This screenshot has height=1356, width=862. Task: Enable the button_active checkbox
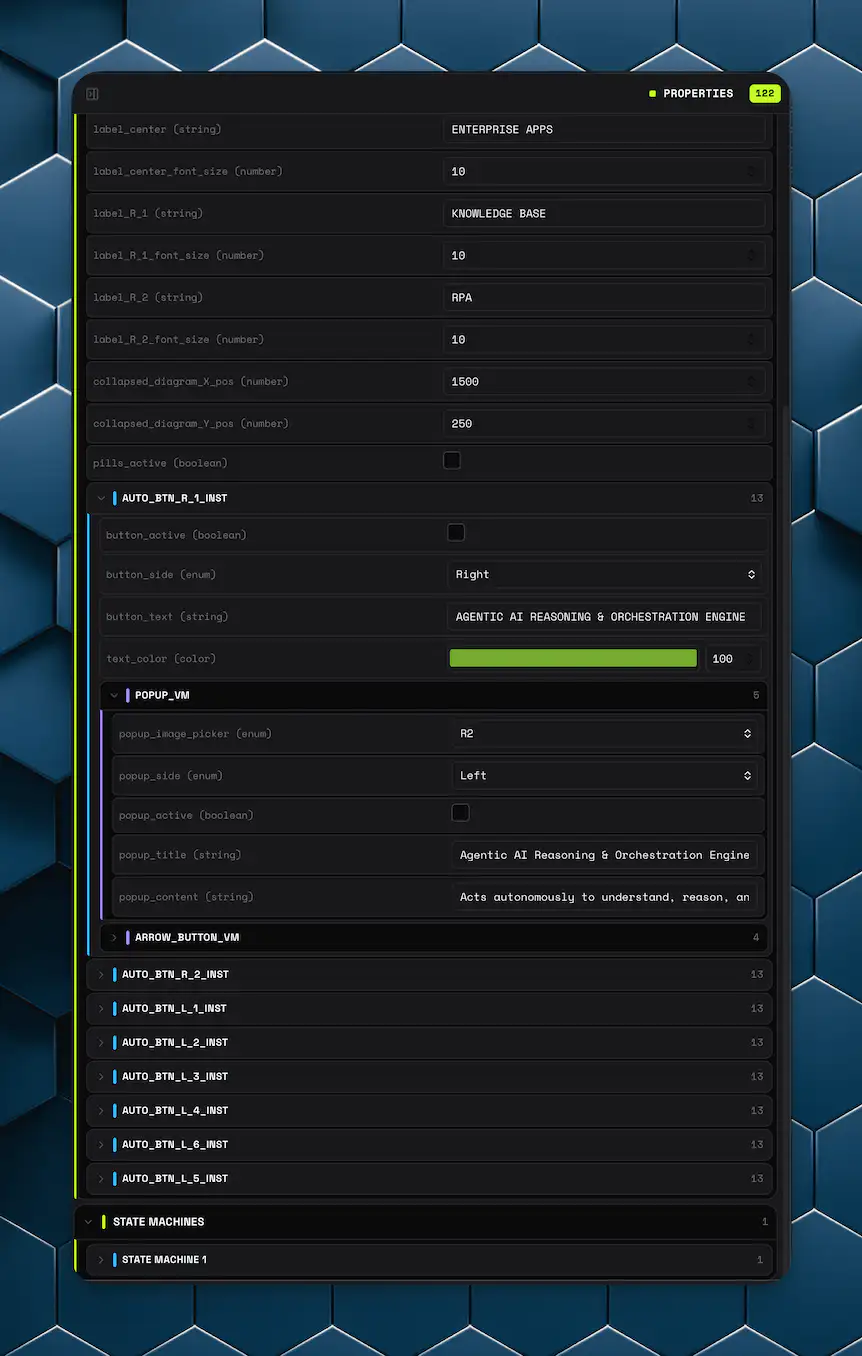pos(456,532)
